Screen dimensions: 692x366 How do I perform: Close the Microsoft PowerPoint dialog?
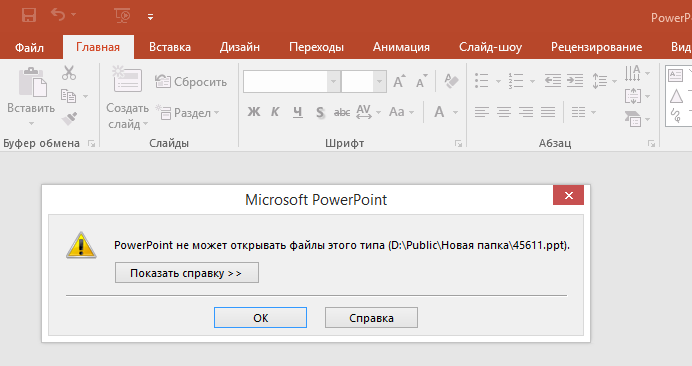[568, 195]
